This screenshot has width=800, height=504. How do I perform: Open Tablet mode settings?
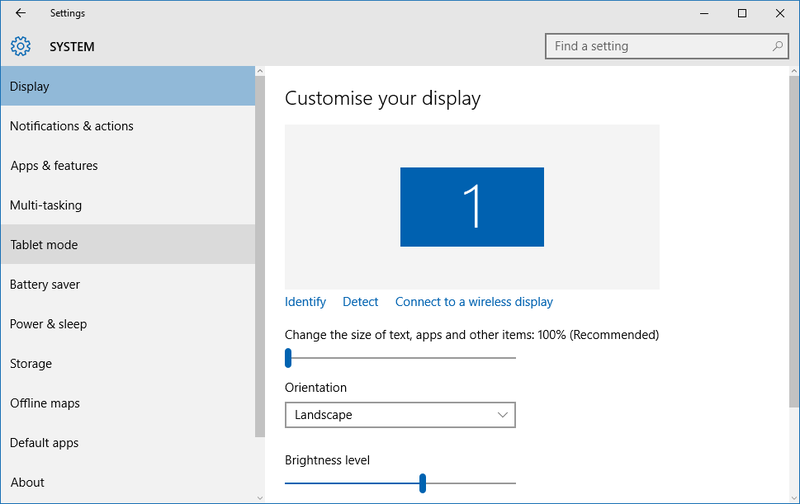click(x=128, y=244)
